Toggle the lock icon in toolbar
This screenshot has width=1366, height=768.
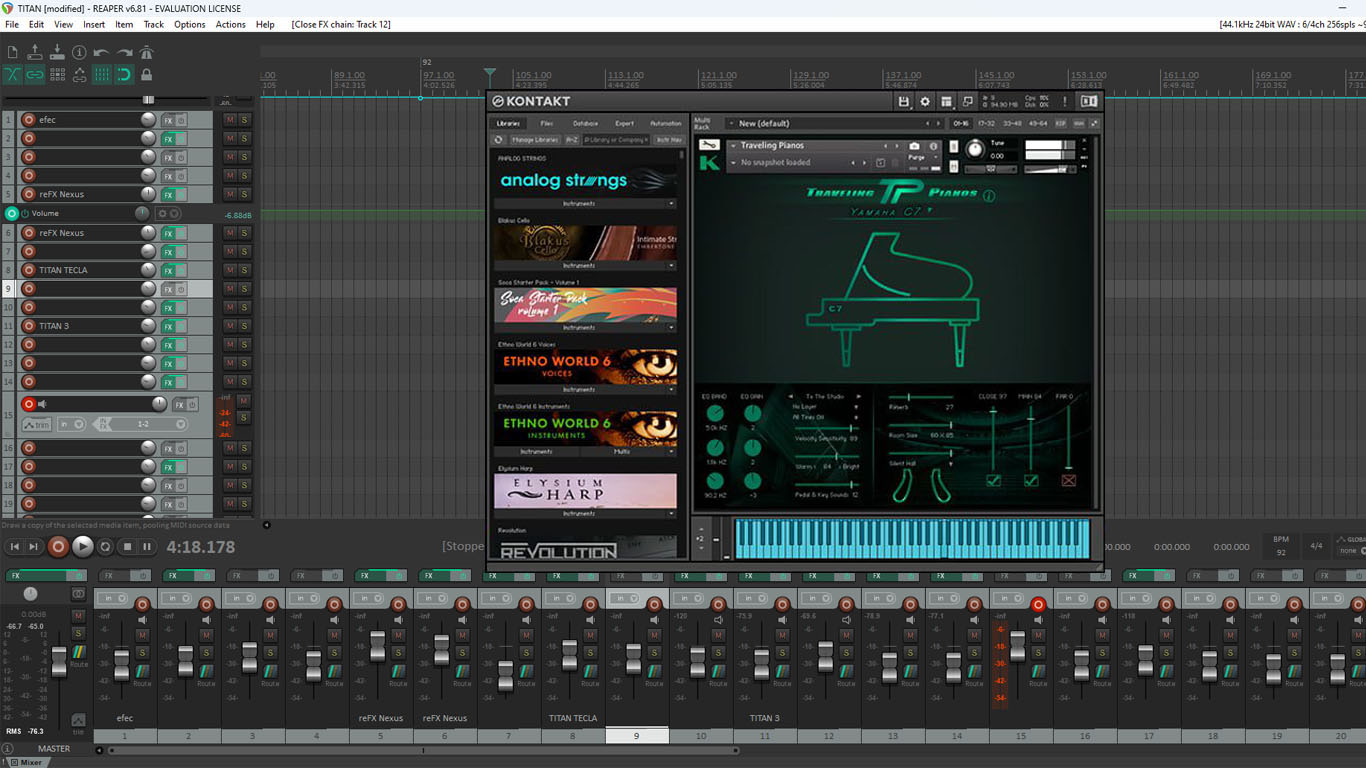coord(146,74)
